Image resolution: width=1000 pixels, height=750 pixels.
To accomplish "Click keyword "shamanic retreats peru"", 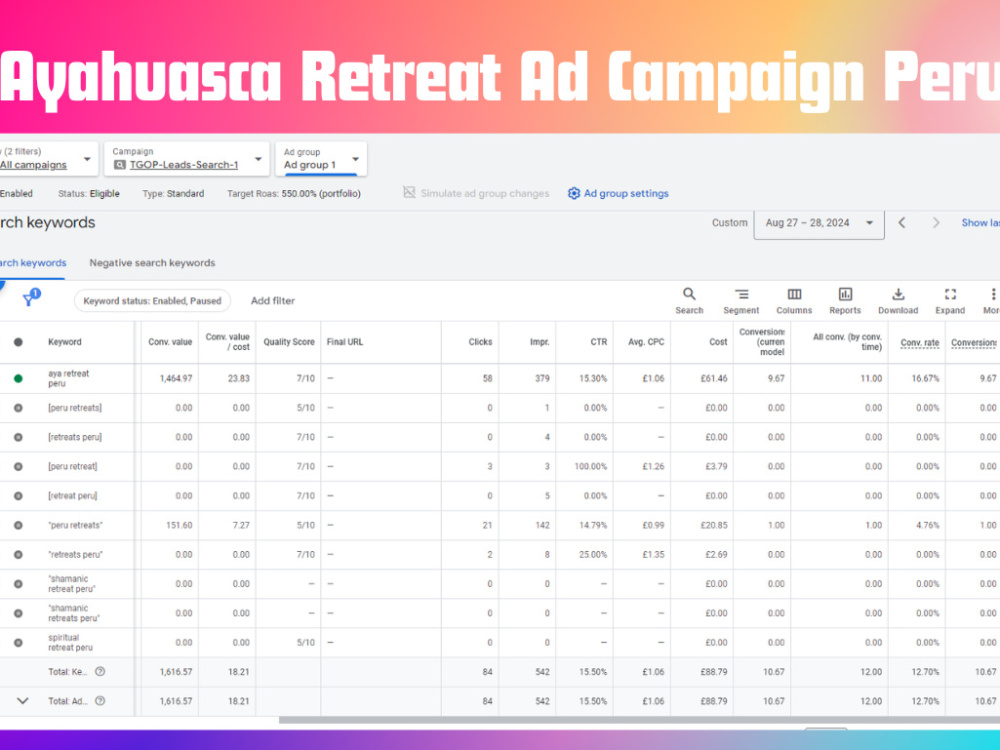I will (73, 613).
